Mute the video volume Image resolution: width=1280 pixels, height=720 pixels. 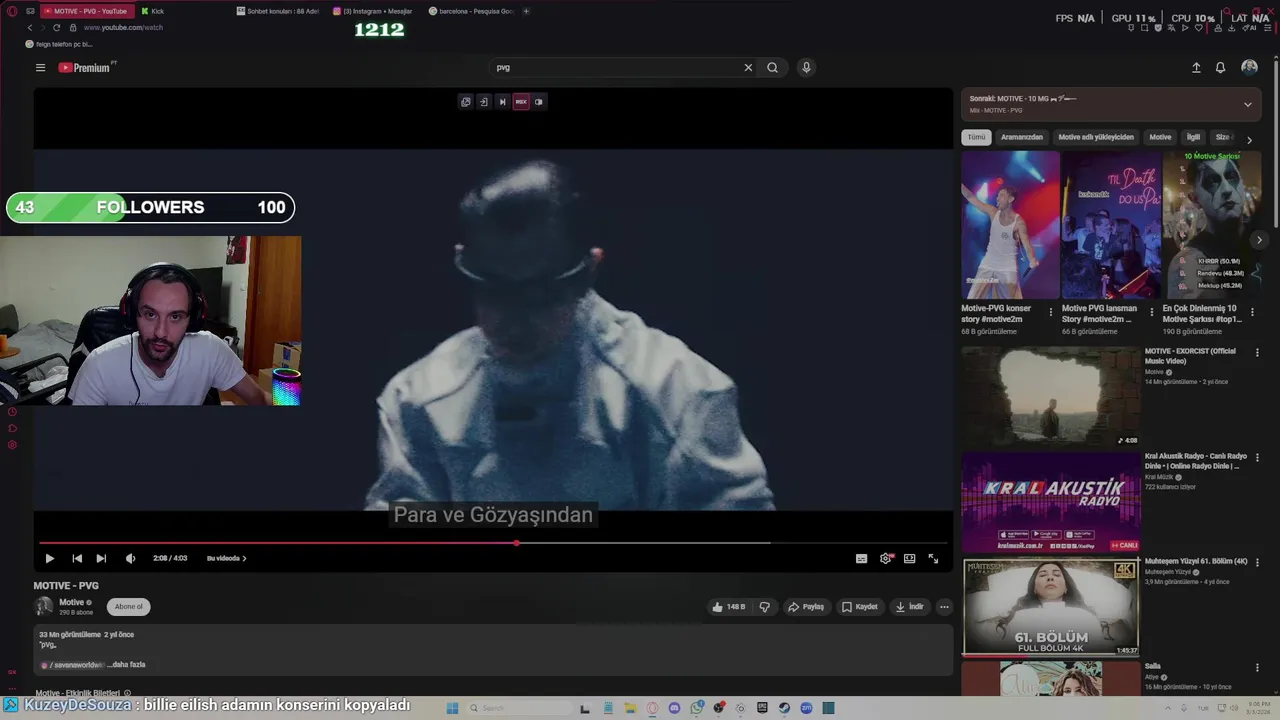[130, 559]
